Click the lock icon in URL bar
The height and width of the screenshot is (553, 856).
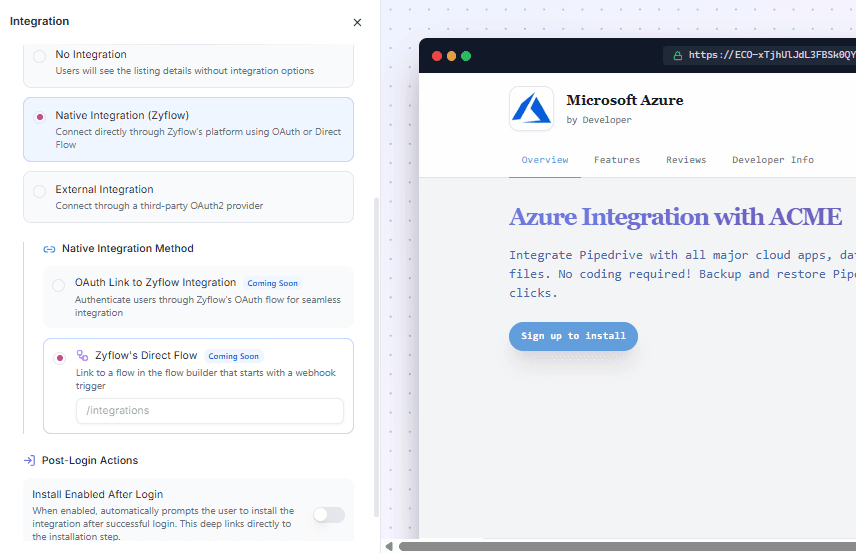pyautogui.click(x=677, y=56)
